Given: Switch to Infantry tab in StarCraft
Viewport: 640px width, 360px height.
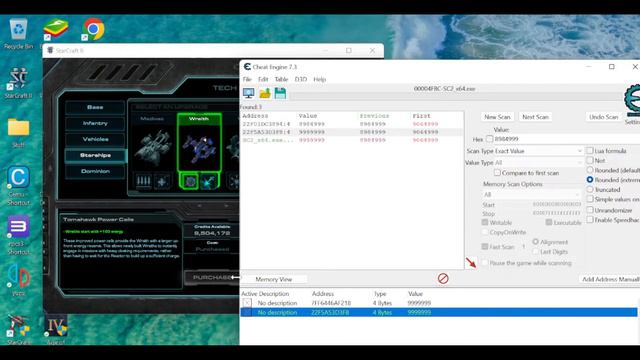Looking at the screenshot, I should (x=95, y=123).
